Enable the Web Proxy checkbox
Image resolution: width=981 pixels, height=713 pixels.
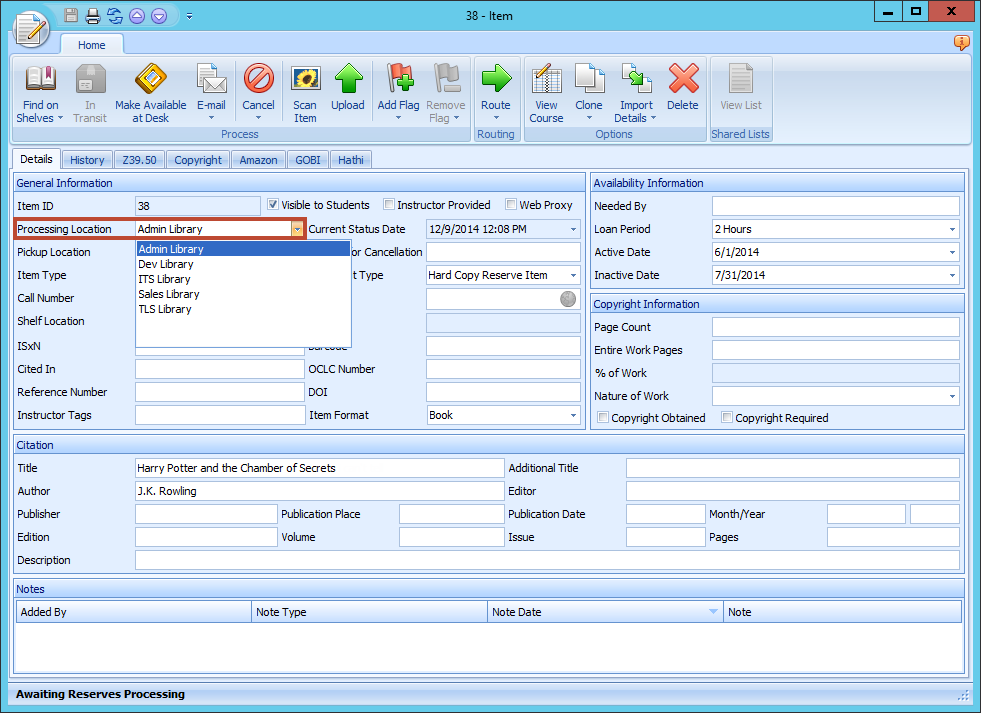512,205
